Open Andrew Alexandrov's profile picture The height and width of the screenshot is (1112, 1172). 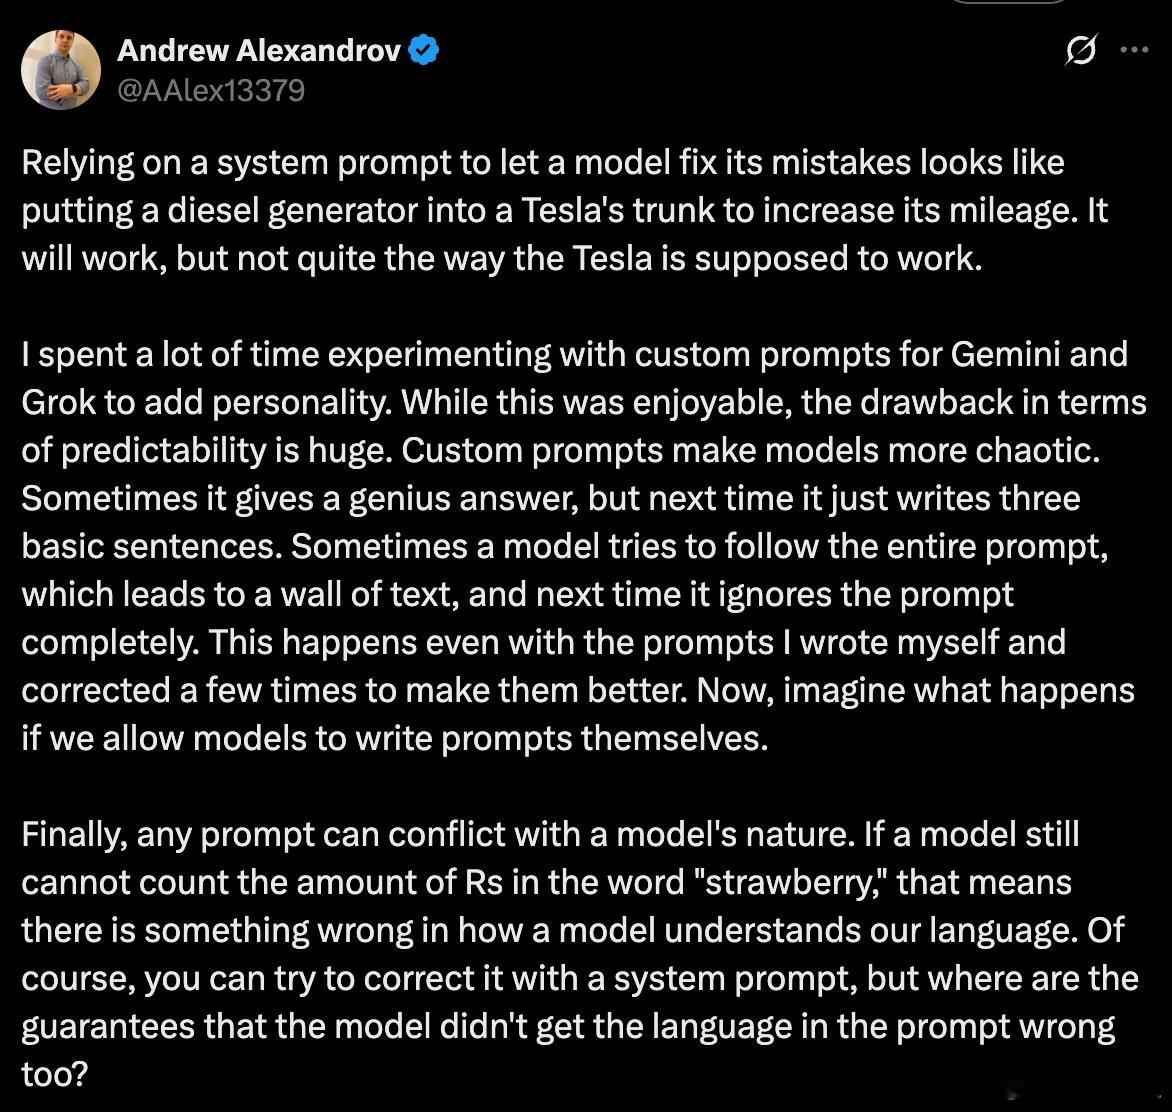[61, 70]
